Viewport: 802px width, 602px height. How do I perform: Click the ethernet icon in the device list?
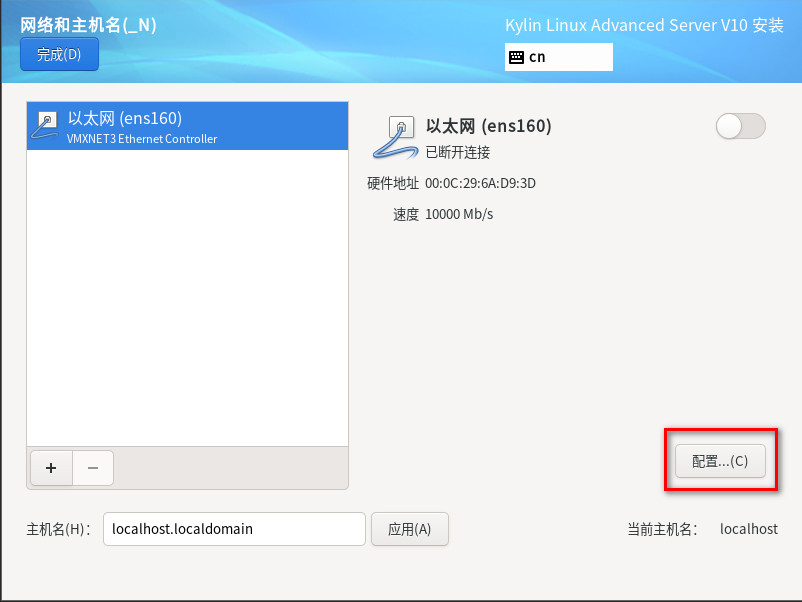click(x=45, y=126)
